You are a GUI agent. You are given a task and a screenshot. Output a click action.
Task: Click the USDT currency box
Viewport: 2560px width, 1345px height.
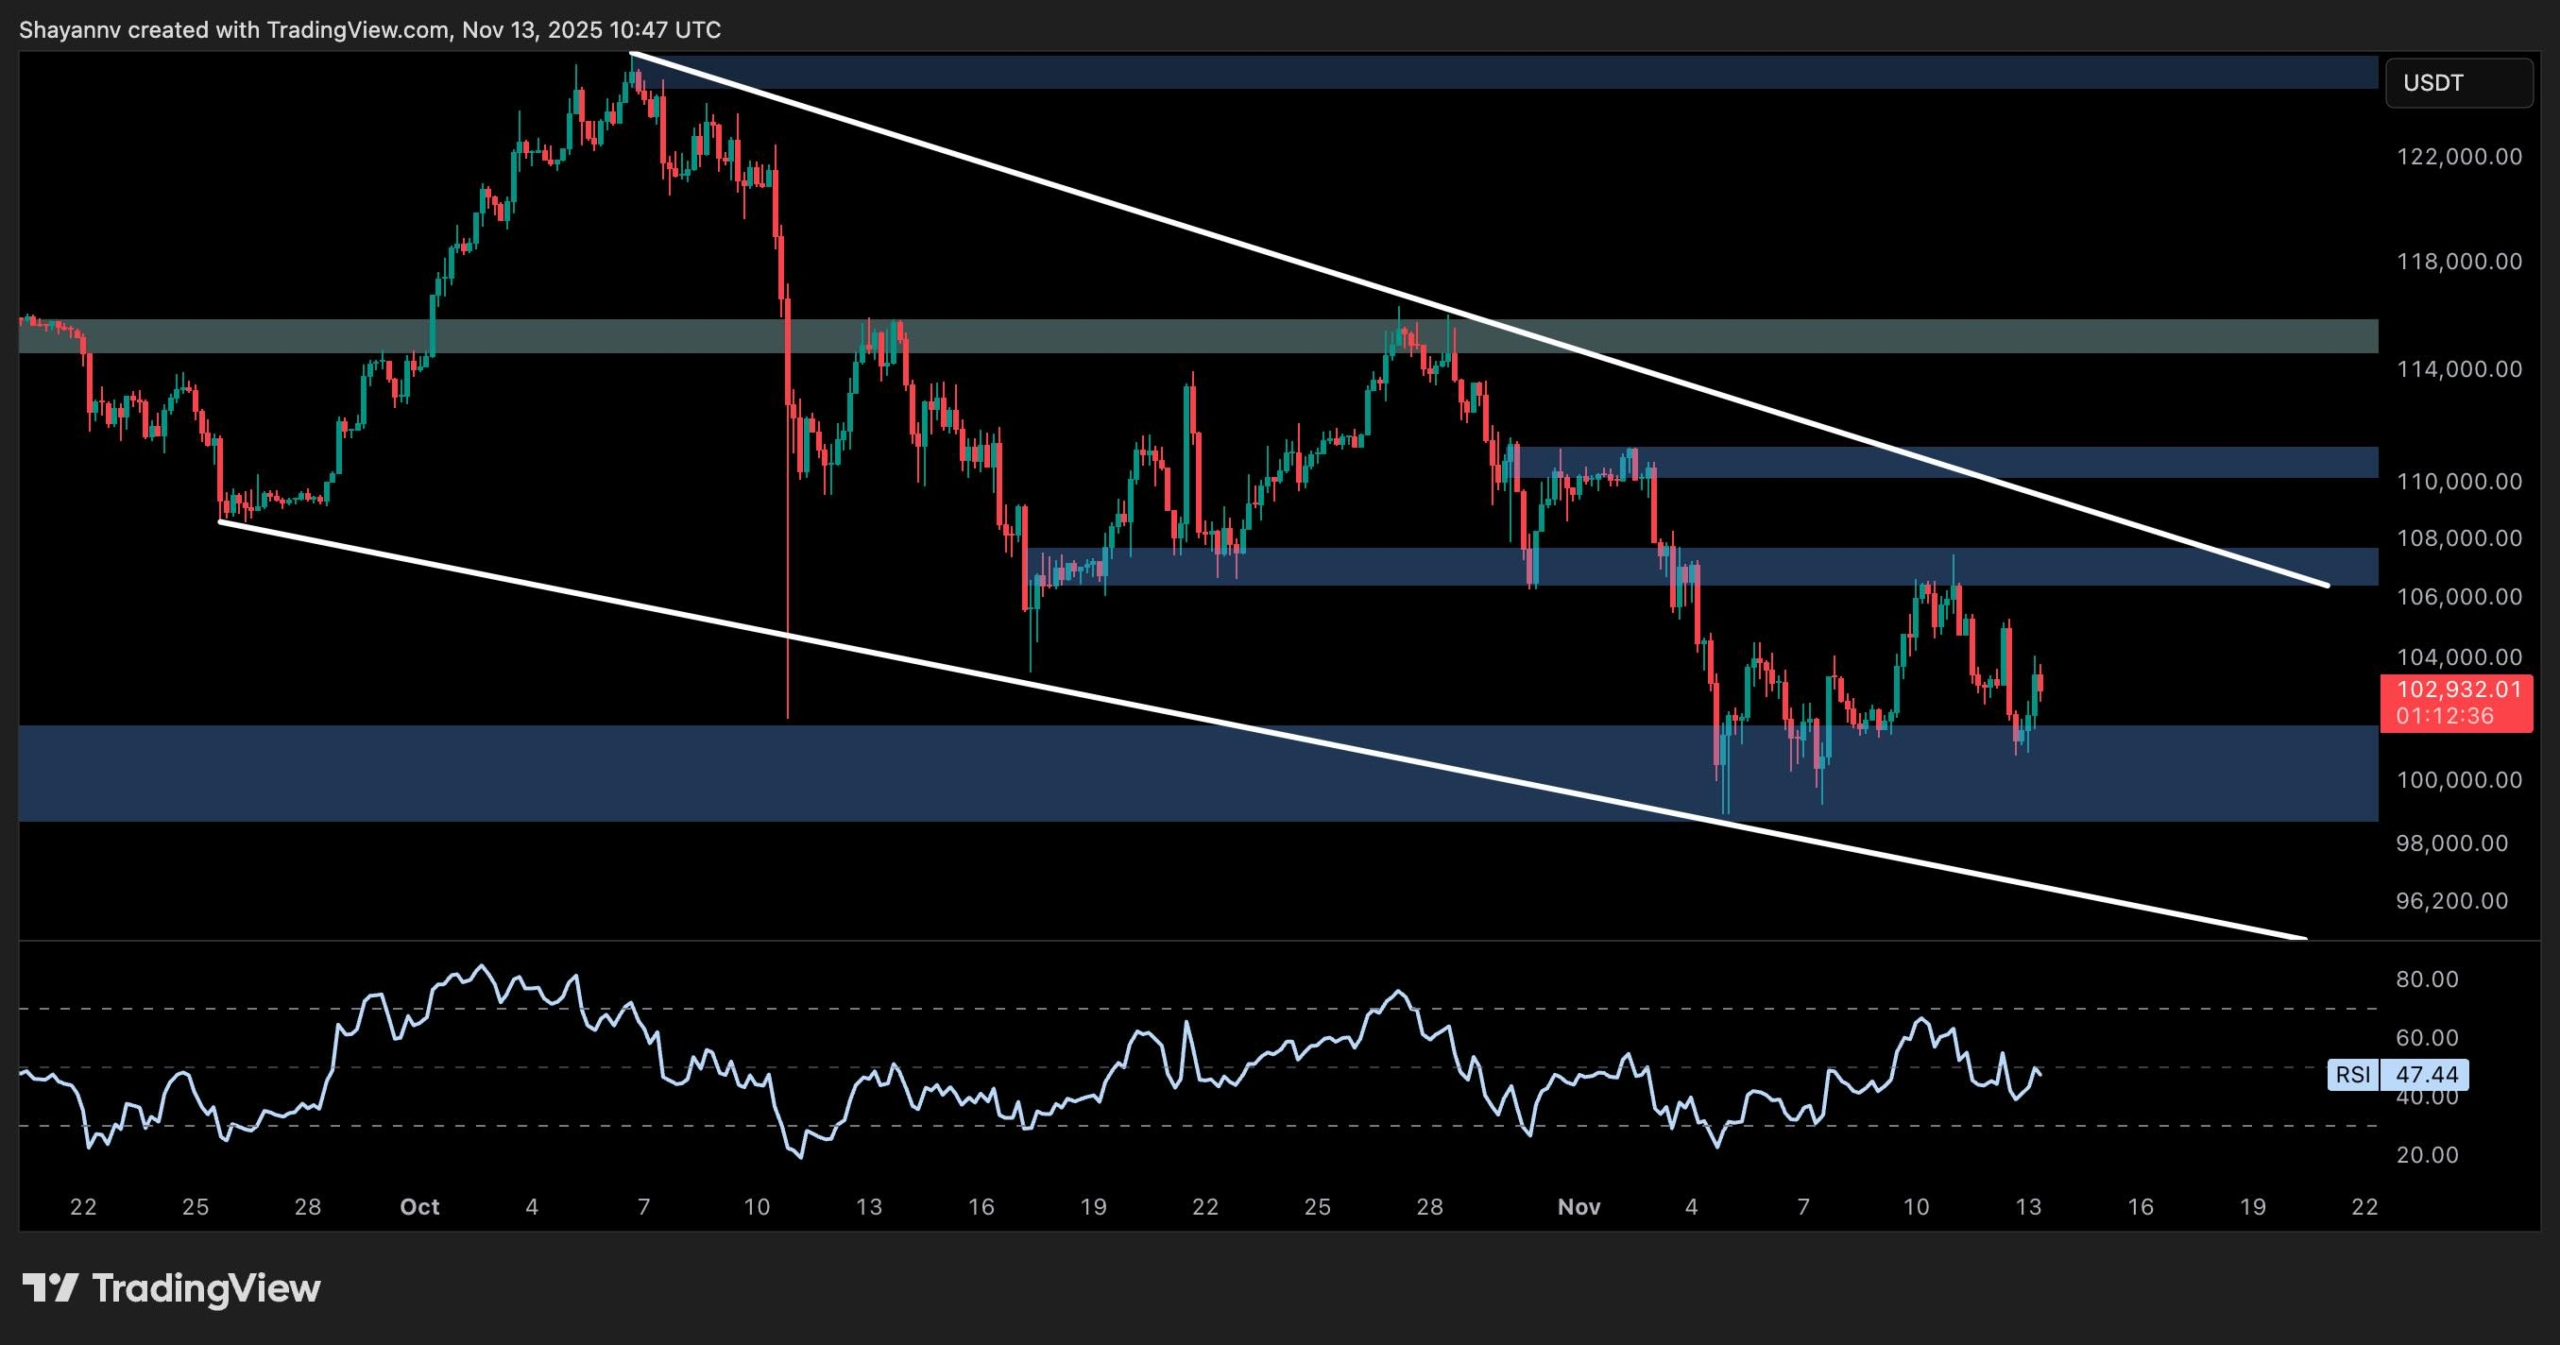pos(2458,83)
